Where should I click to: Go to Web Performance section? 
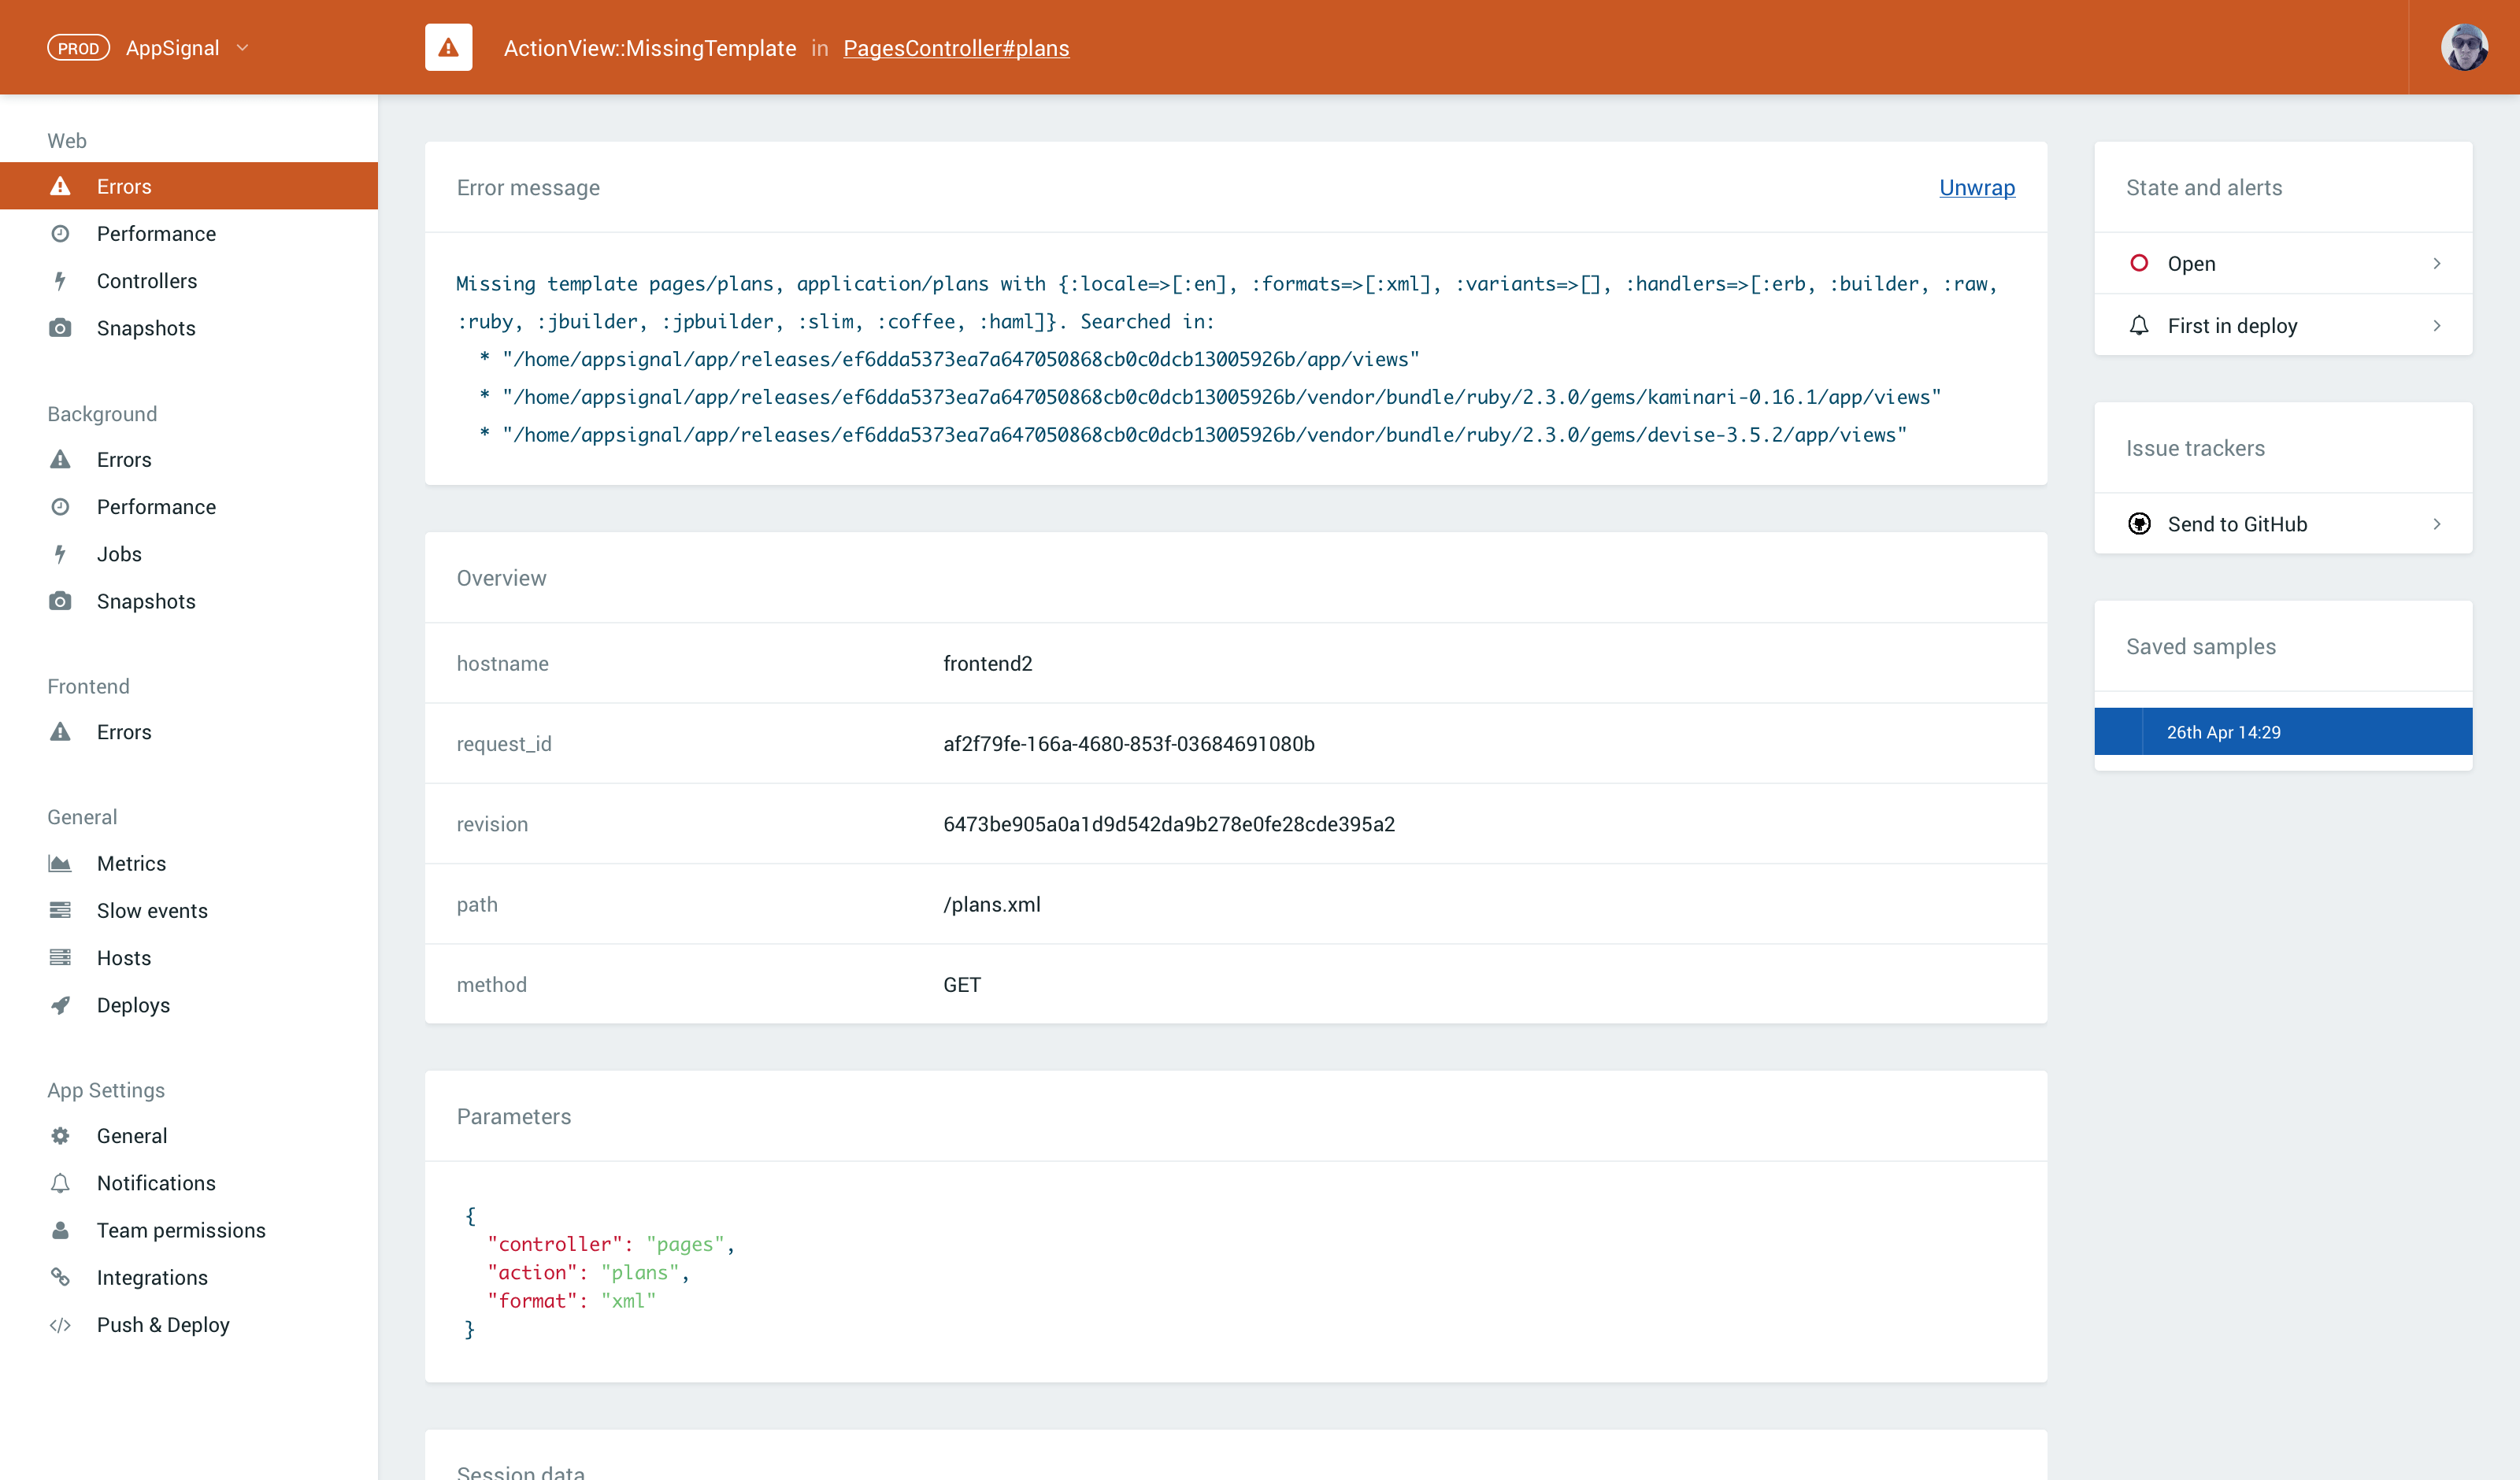(x=156, y=234)
